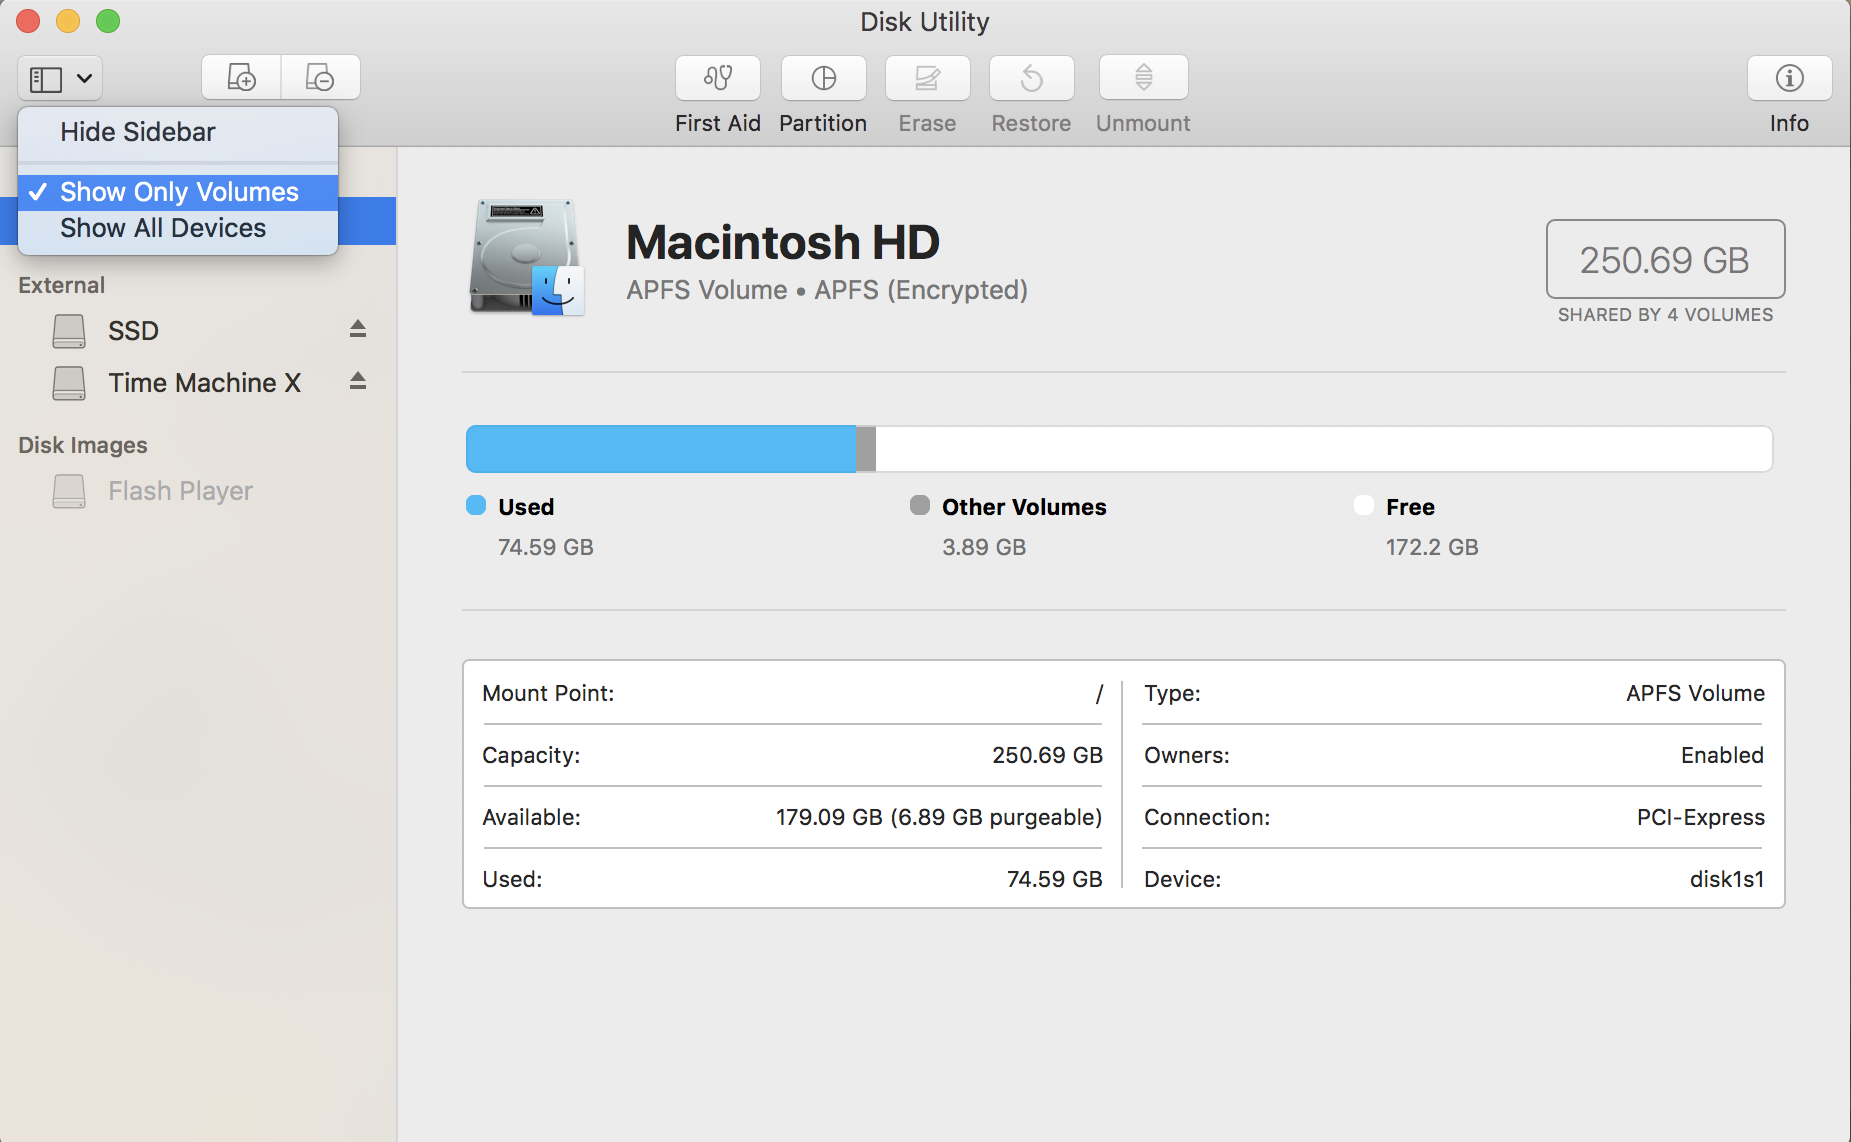The height and width of the screenshot is (1142, 1851).
Task: Click the add volume icon
Action: pyautogui.click(x=241, y=77)
